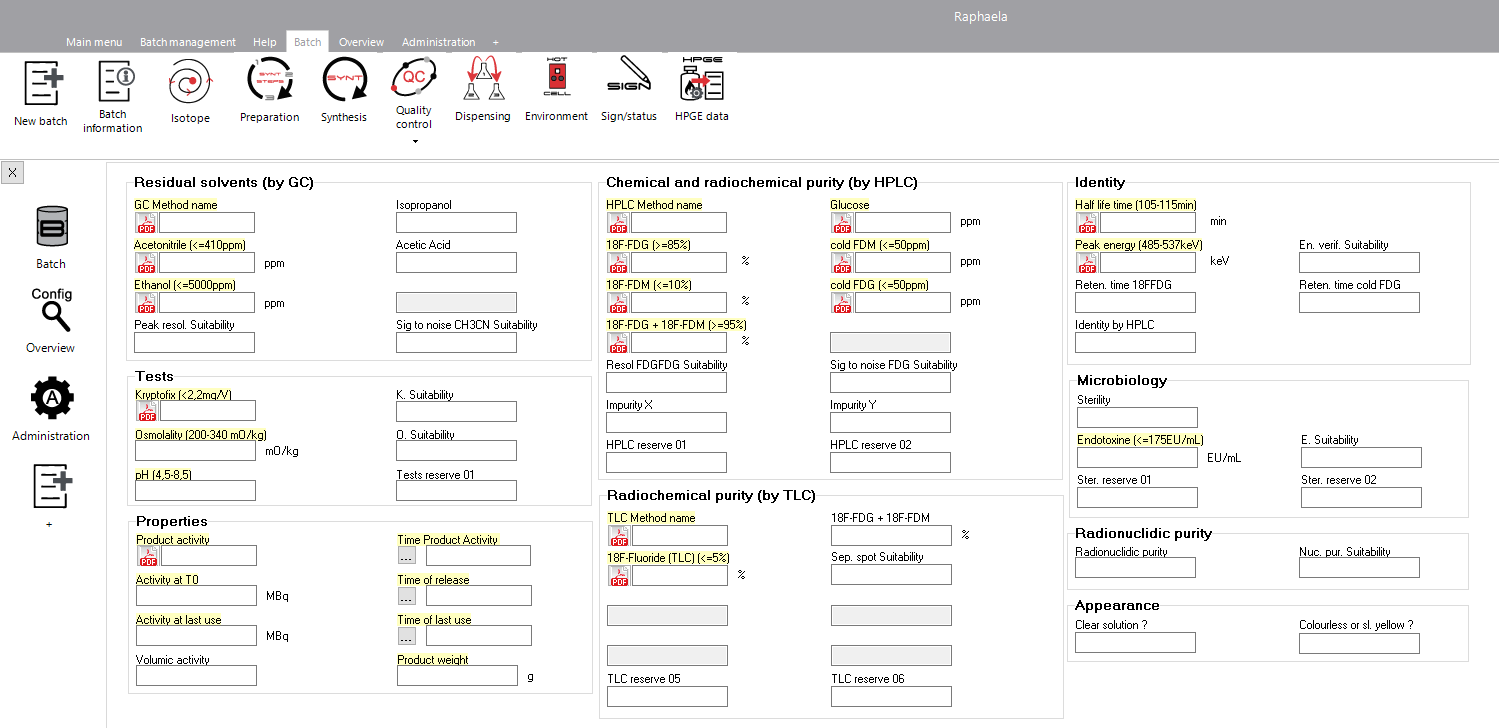Screen dimensions: 1499x728
Task: Focus the Impurity X field
Action: tap(667, 422)
